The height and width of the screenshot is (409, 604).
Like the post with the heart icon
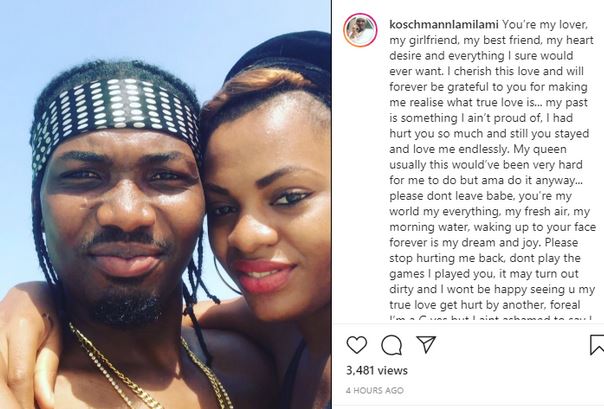357,345
